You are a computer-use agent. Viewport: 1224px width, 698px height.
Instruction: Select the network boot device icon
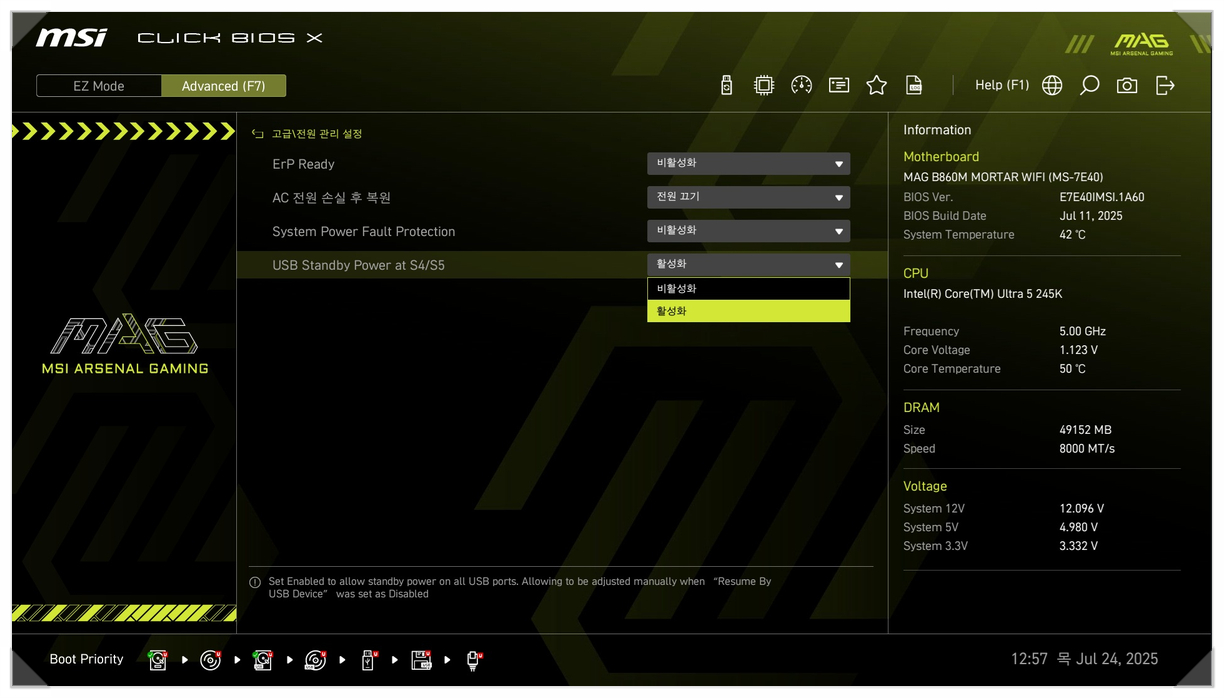(x=473, y=660)
